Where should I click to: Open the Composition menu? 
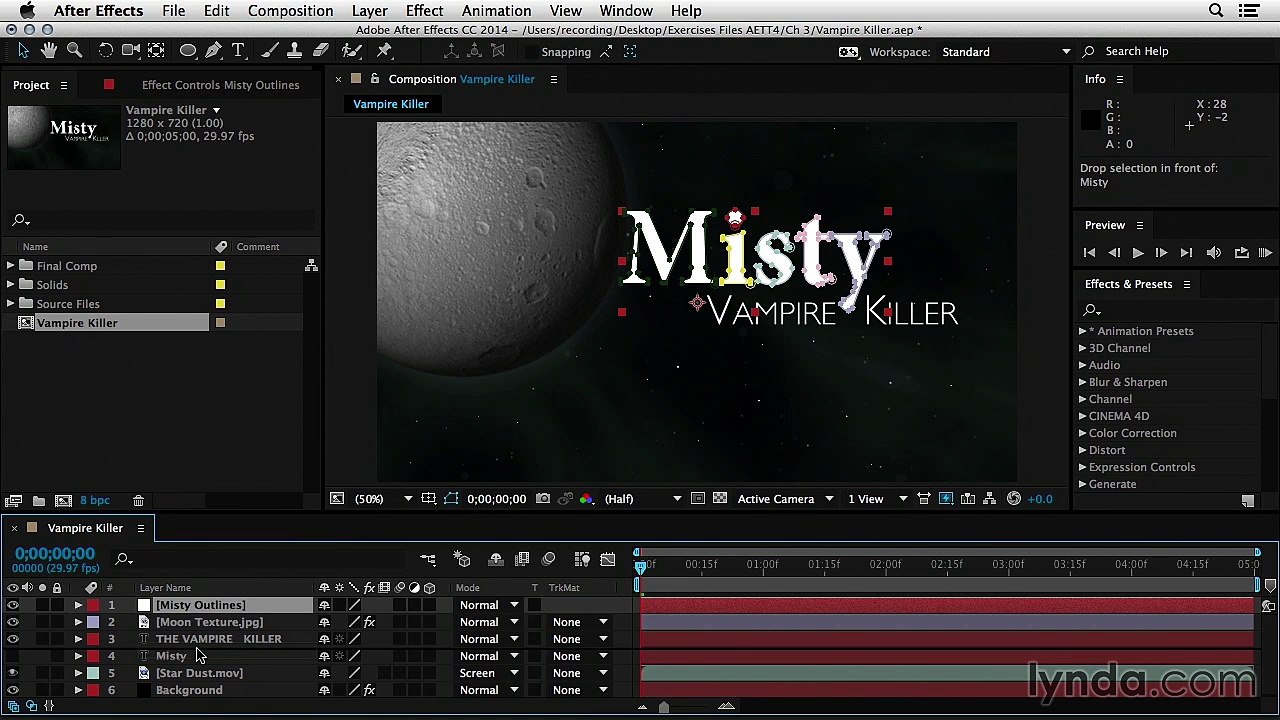pos(290,11)
